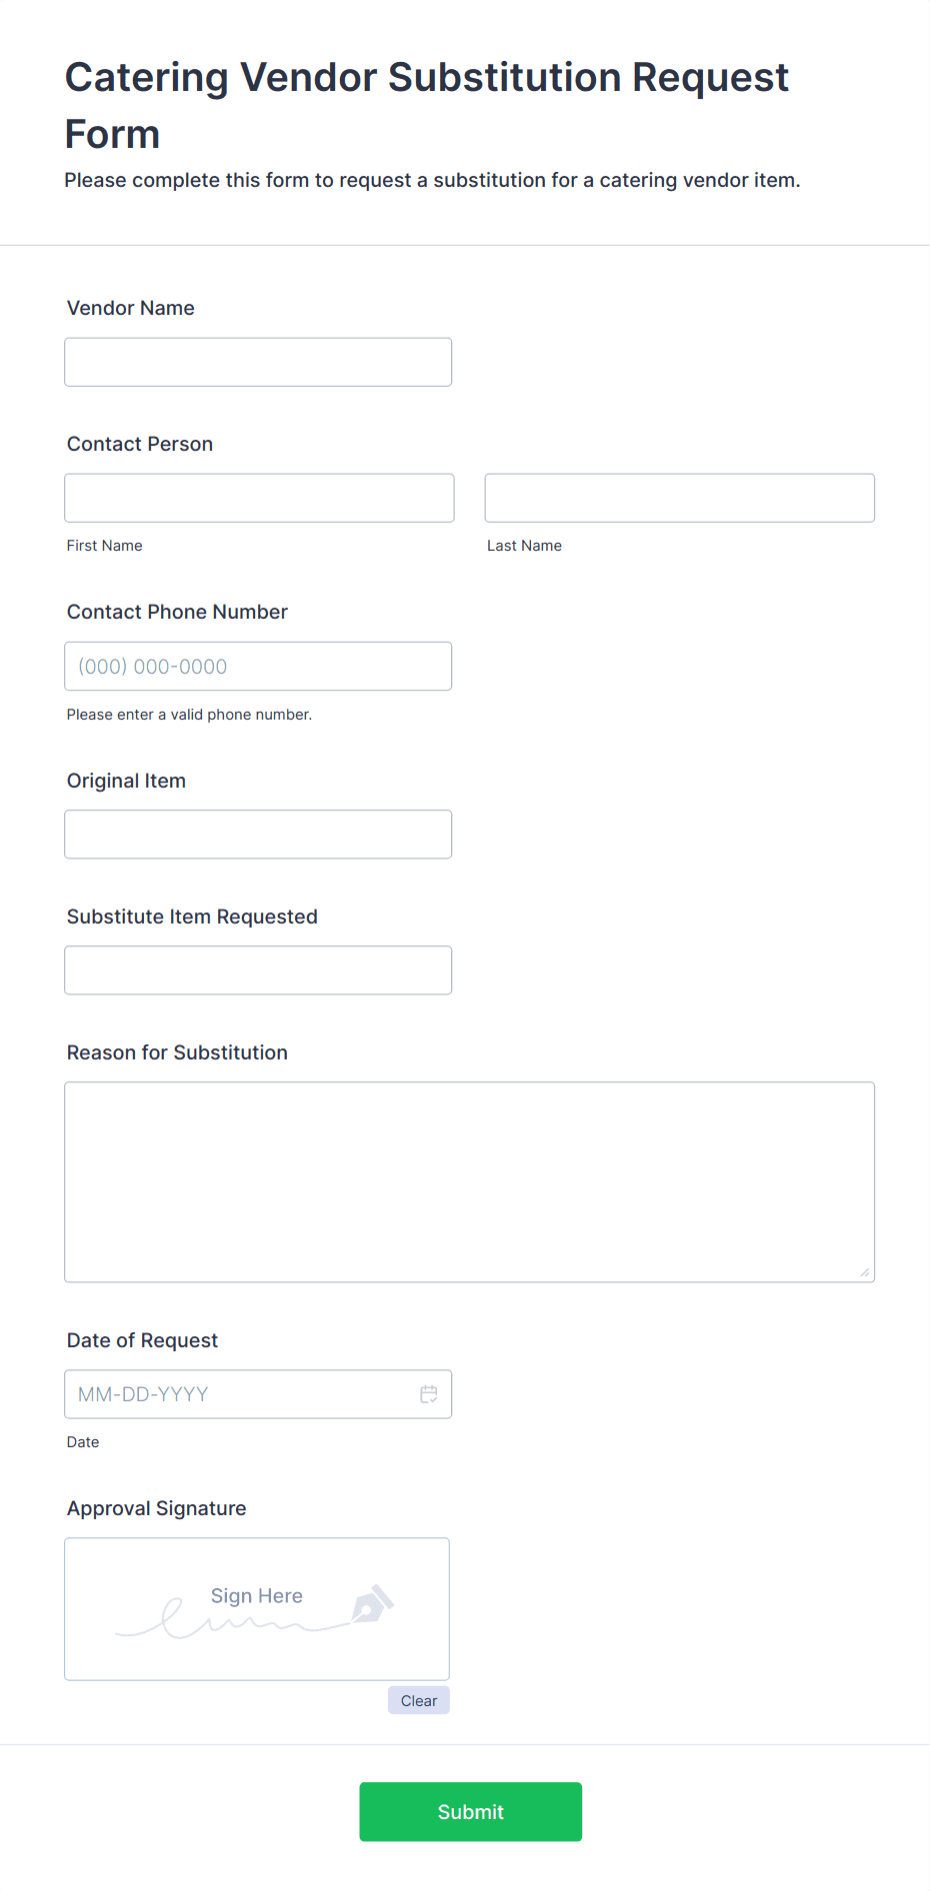Clear the Approval Signature

[418, 1700]
